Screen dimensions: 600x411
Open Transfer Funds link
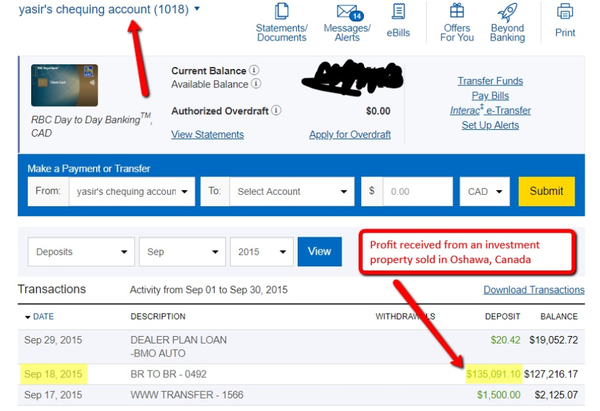pyautogui.click(x=490, y=81)
